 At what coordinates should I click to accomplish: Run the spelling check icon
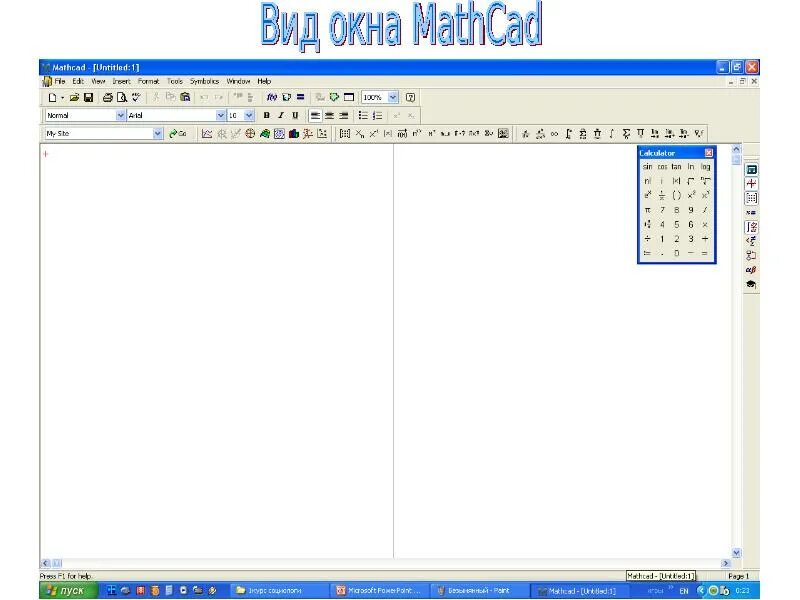tap(136, 97)
